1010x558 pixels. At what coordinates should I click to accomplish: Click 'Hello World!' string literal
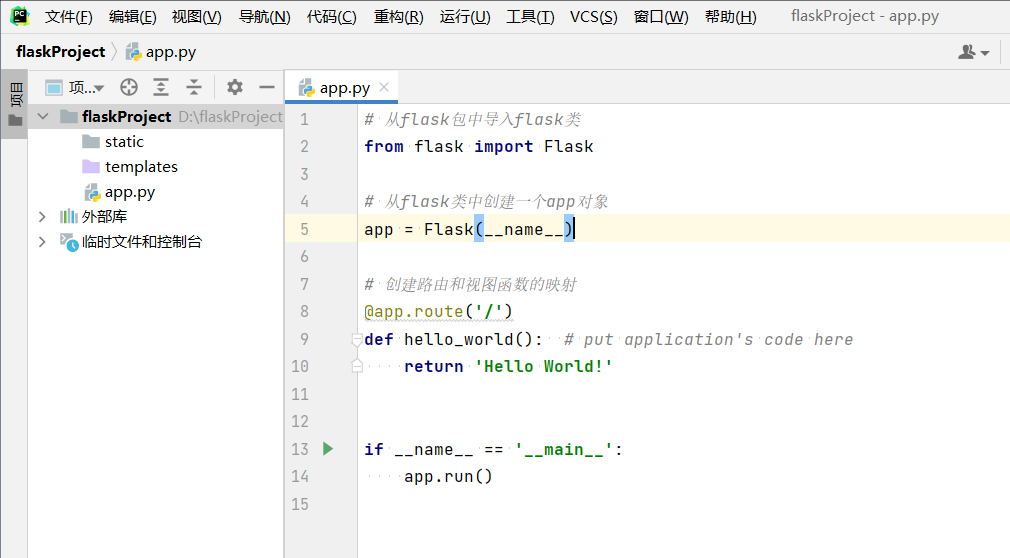click(x=544, y=367)
